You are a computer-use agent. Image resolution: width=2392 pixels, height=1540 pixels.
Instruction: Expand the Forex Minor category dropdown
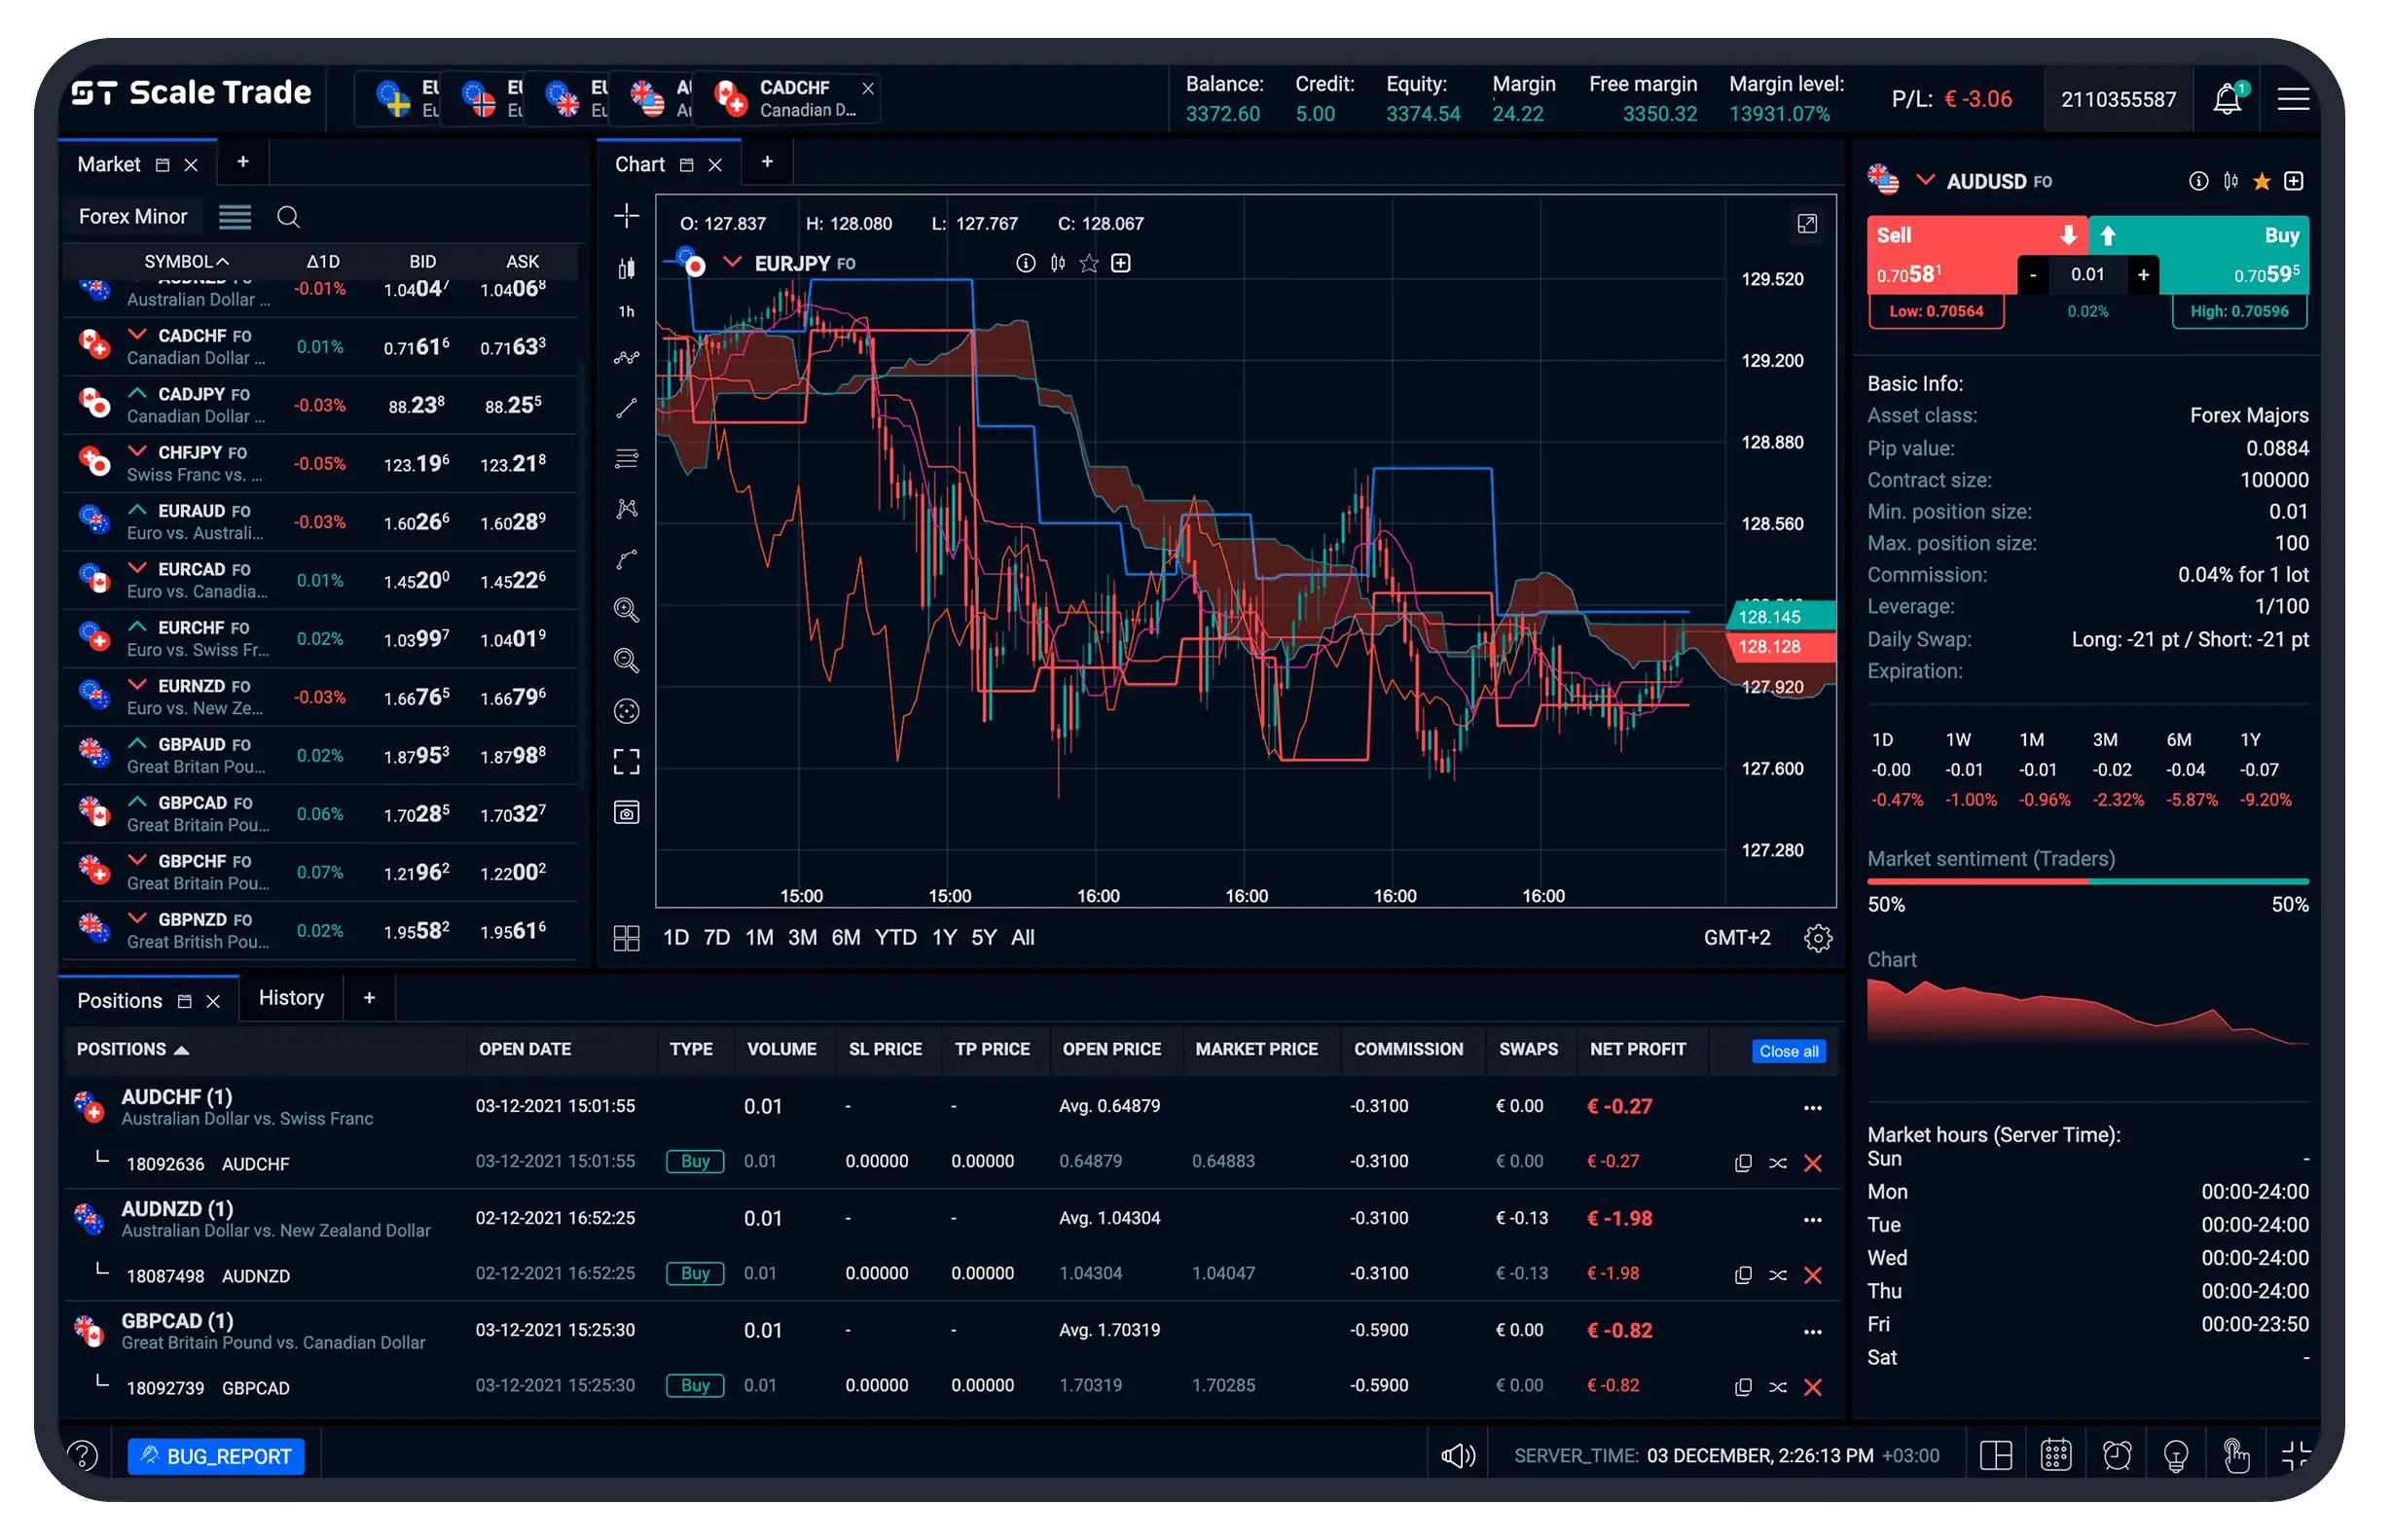(133, 217)
